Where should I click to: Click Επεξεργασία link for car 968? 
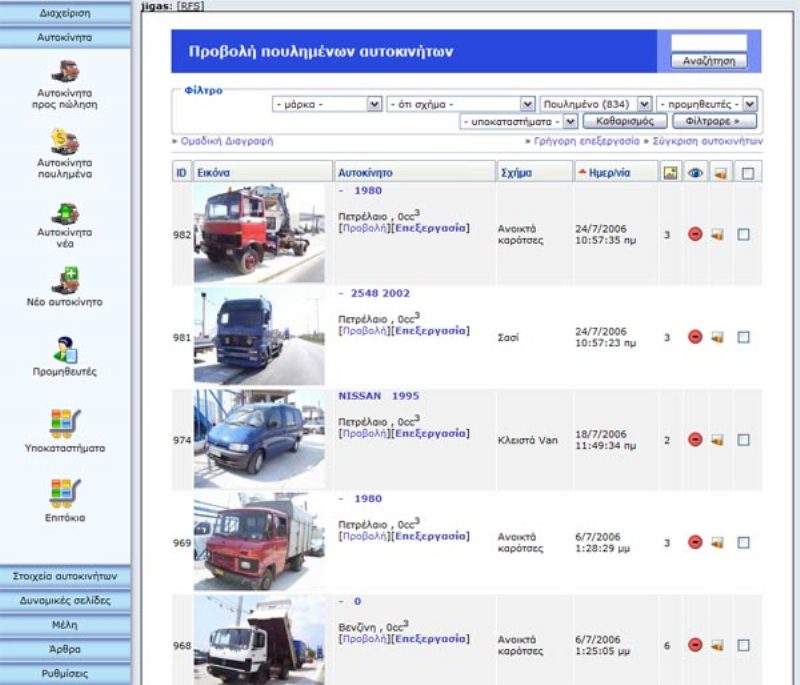tap(430, 639)
